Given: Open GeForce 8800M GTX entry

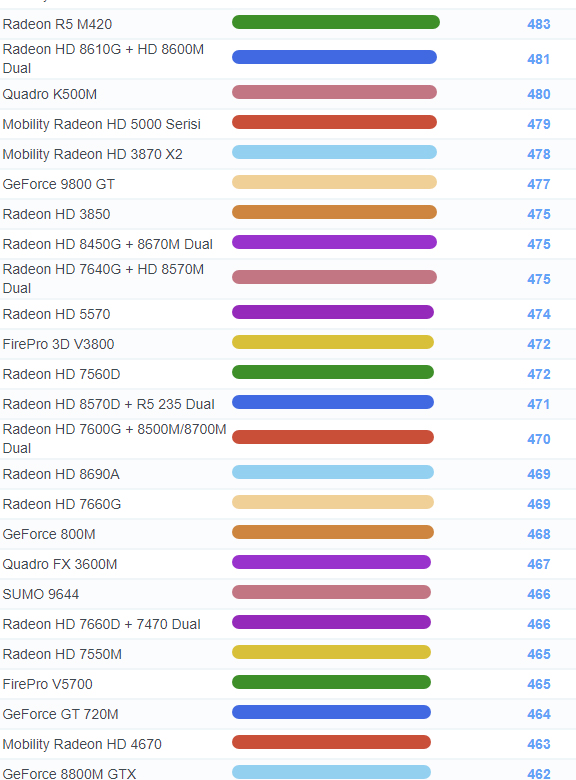Looking at the screenshot, I should coord(69,774).
